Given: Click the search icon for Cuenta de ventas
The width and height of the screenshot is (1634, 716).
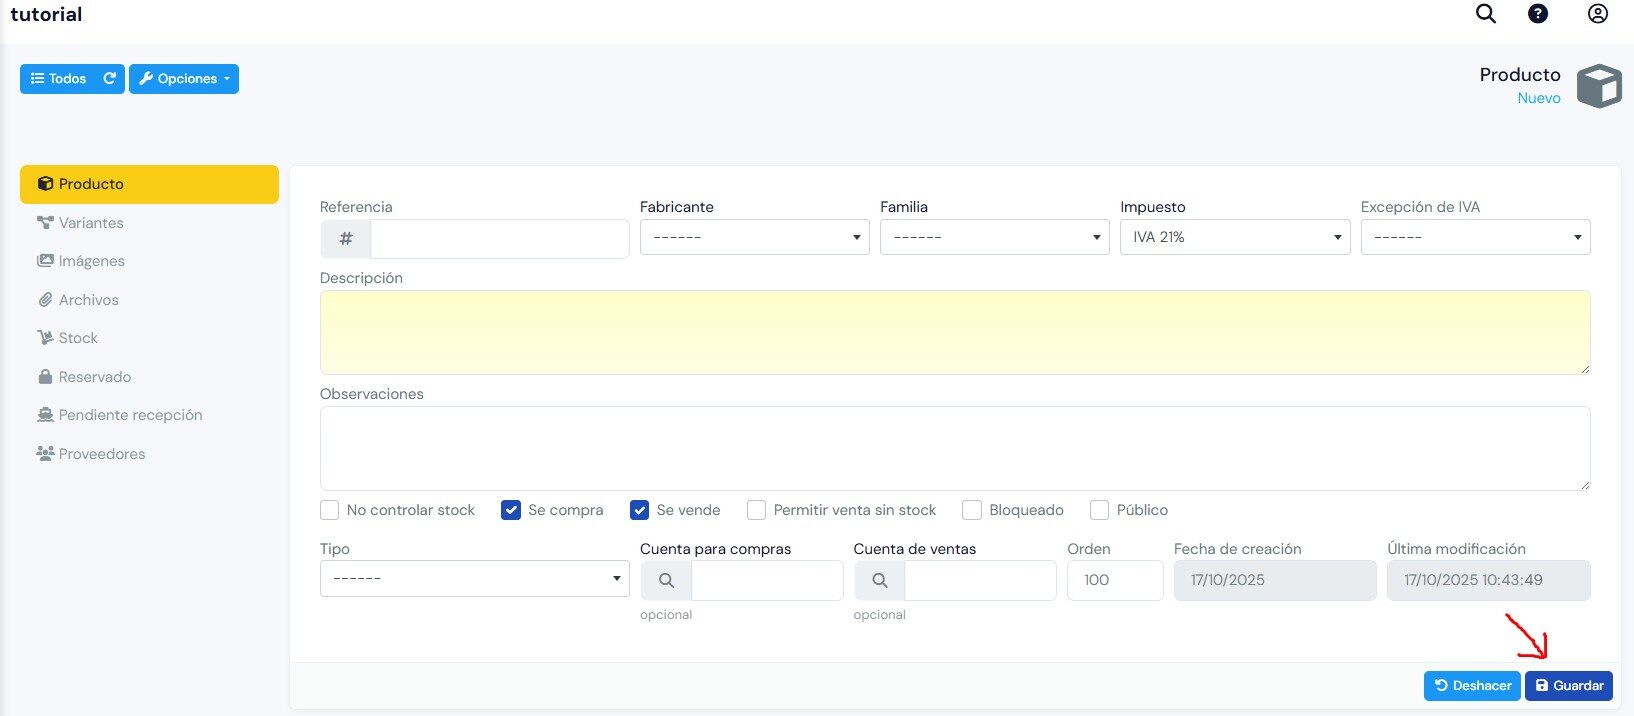Looking at the screenshot, I should [880, 580].
